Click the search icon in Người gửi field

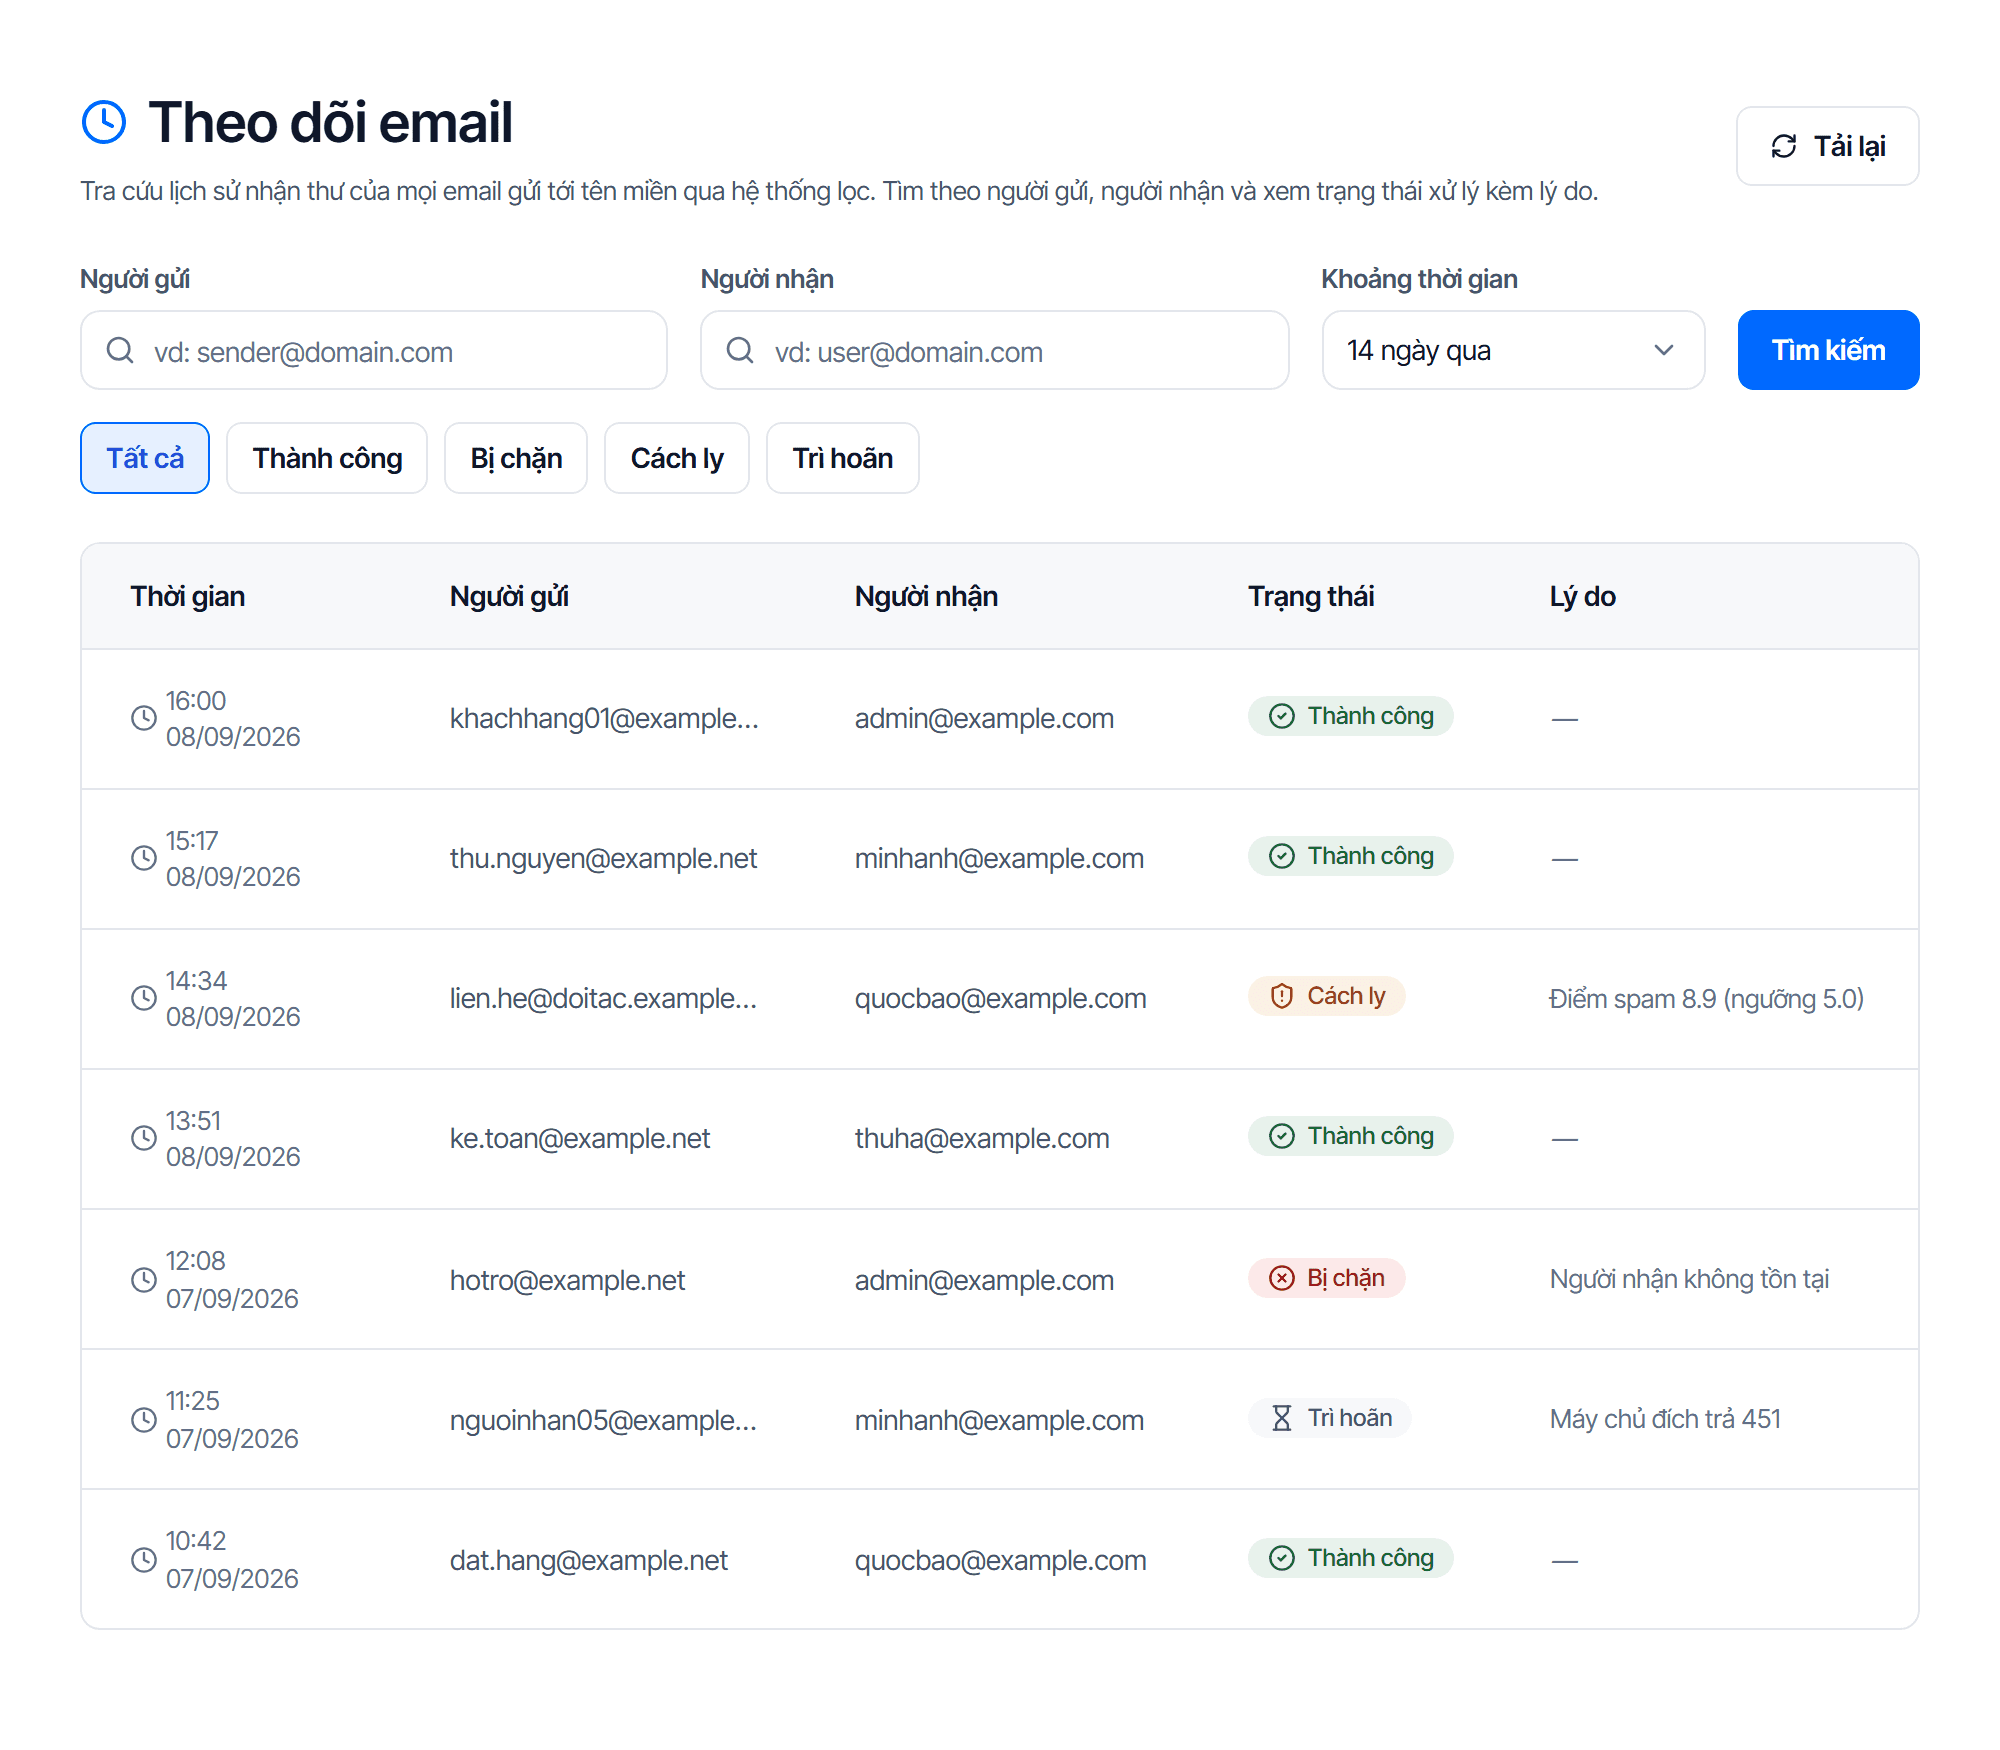point(120,350)
